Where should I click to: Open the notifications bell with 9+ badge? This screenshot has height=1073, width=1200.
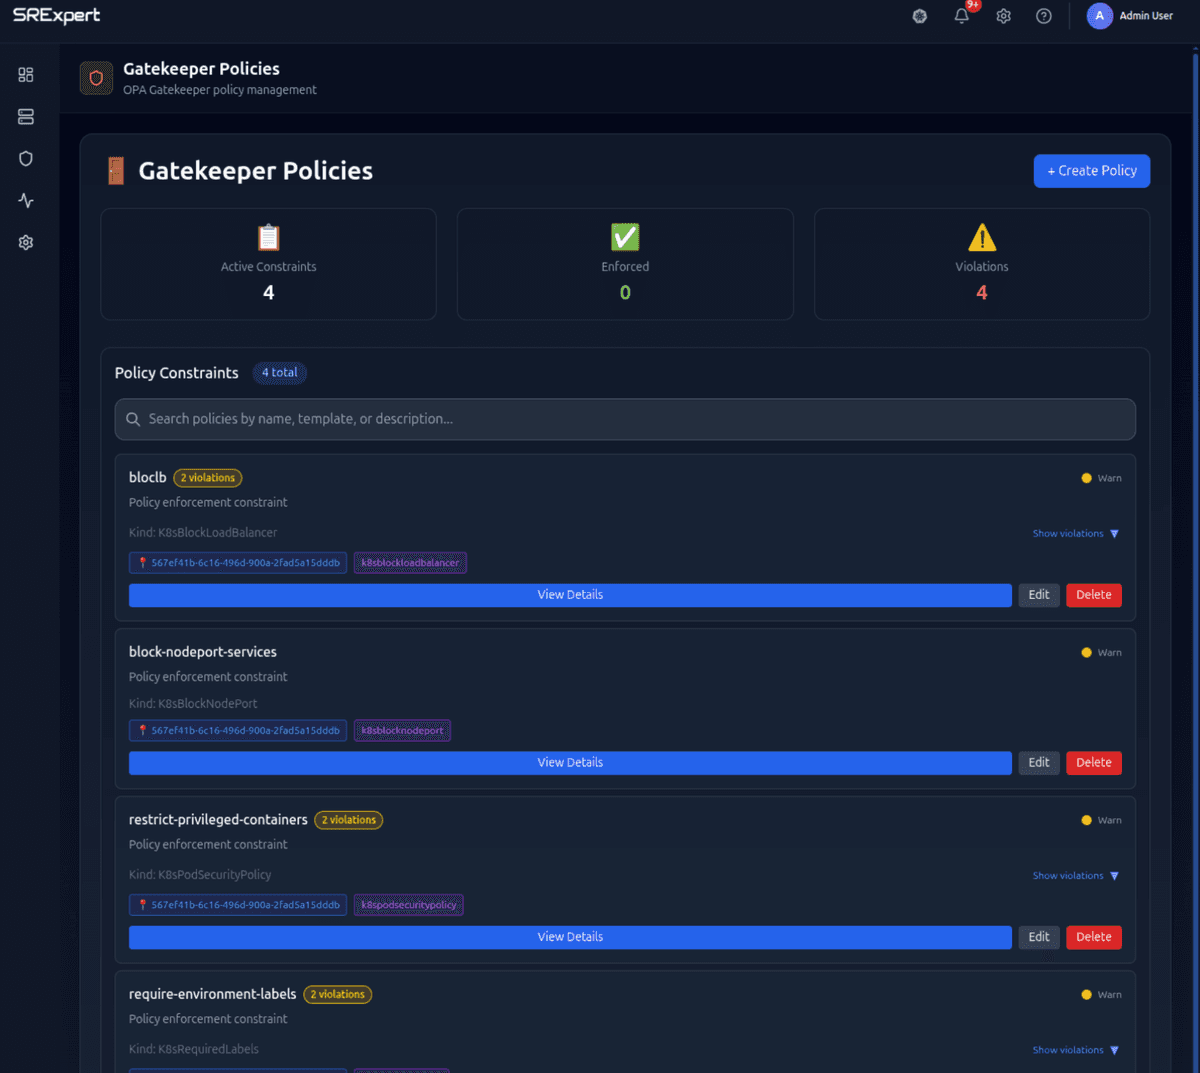(960, 16)
